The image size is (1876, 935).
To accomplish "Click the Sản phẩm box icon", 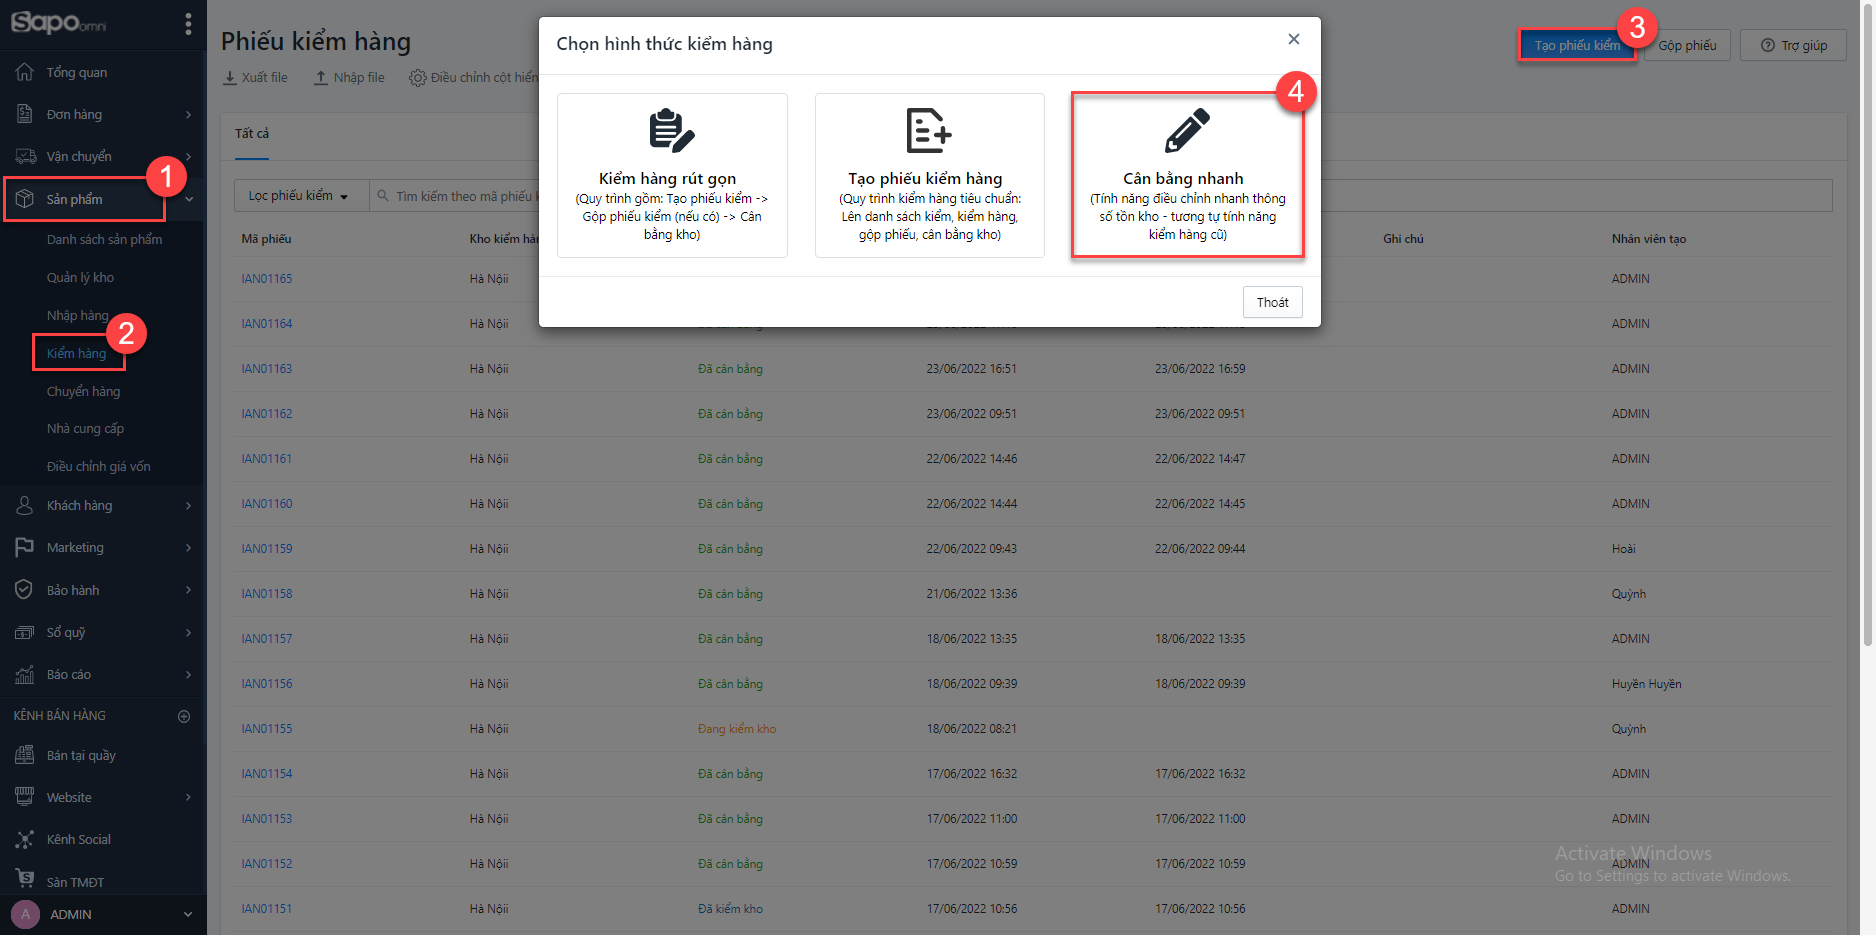I will coord(25,199).
